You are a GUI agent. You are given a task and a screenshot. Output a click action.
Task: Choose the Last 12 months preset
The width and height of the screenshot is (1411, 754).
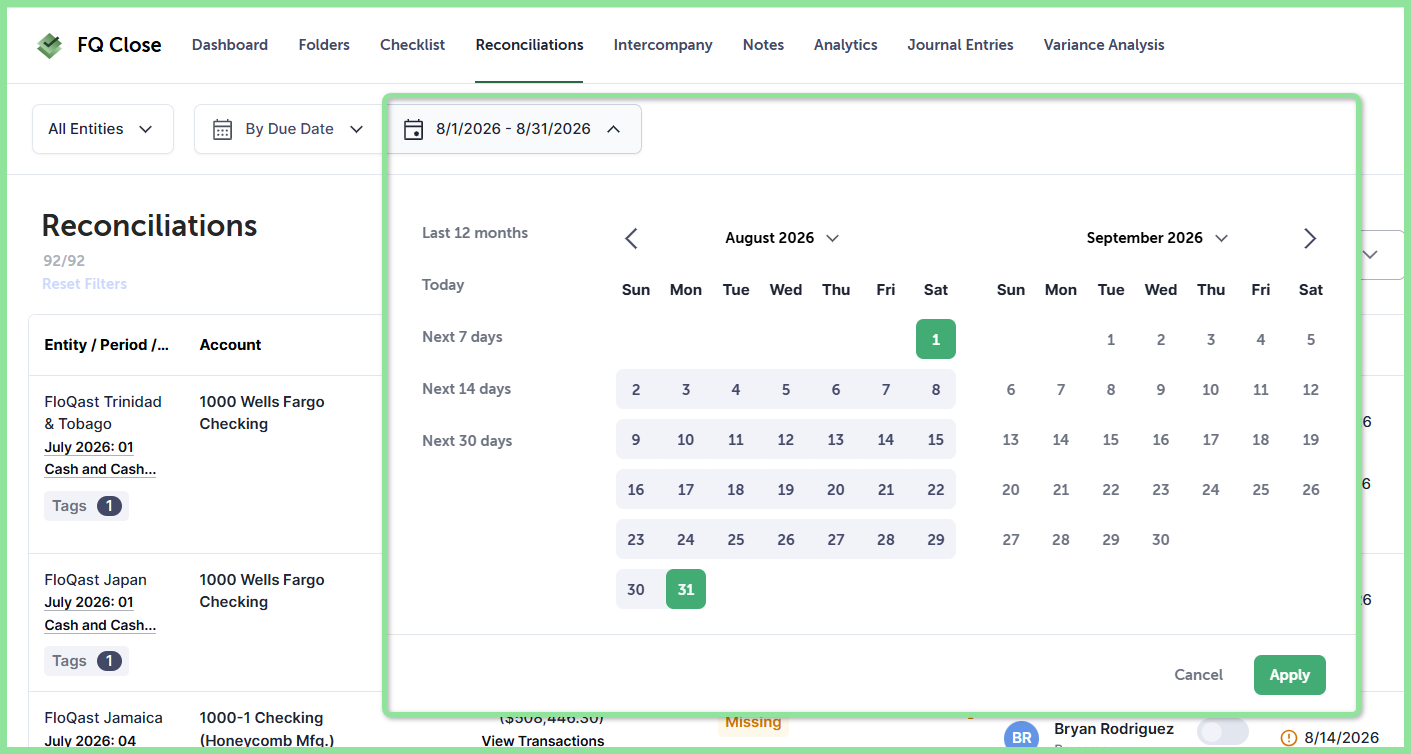click(x=475, y=233)
